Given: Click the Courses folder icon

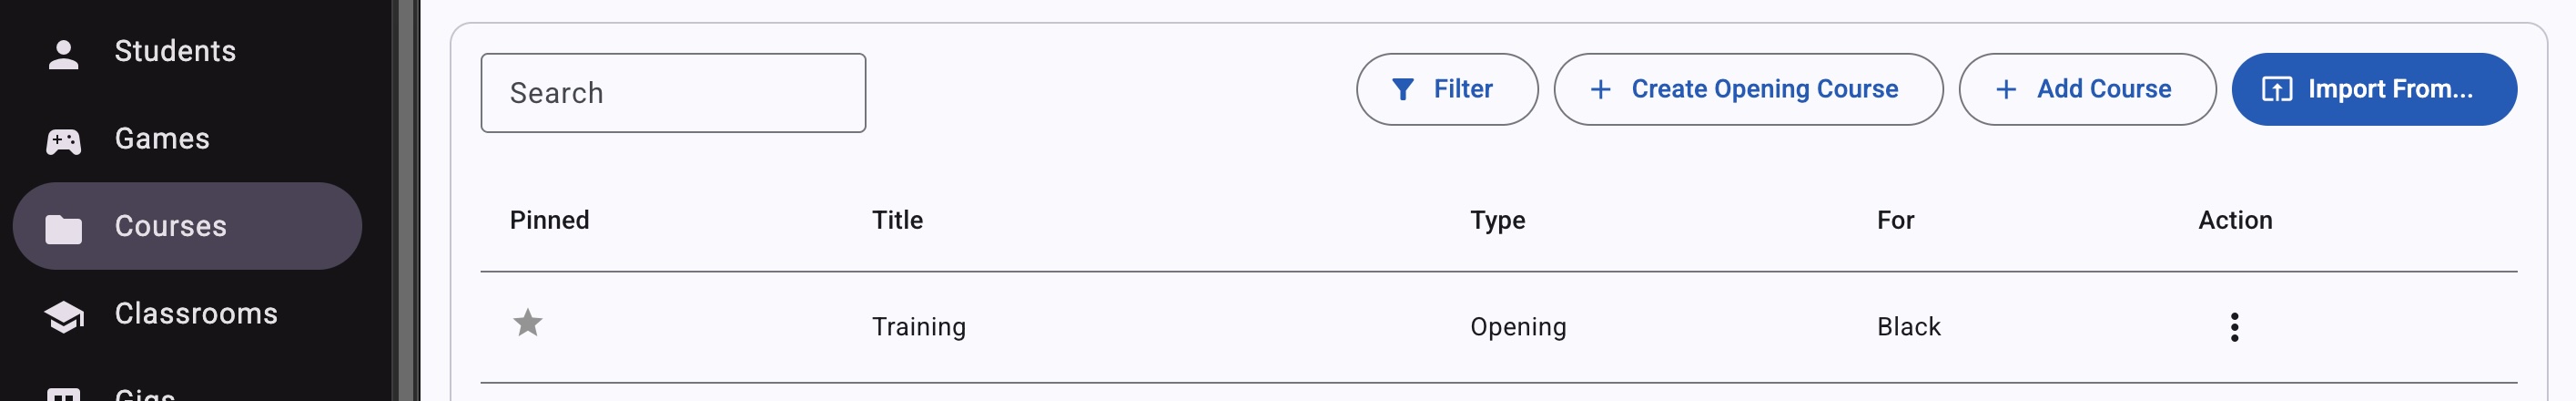Looking at the screenshot, I should [x=63, y=229].
